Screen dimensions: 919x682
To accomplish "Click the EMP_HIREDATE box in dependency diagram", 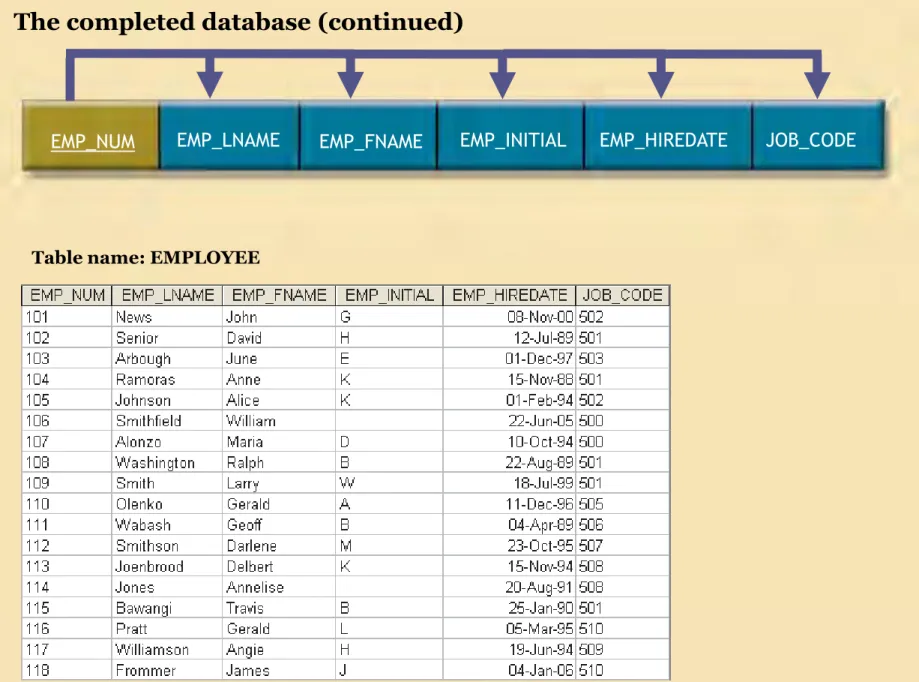I will tap(668, 135).
